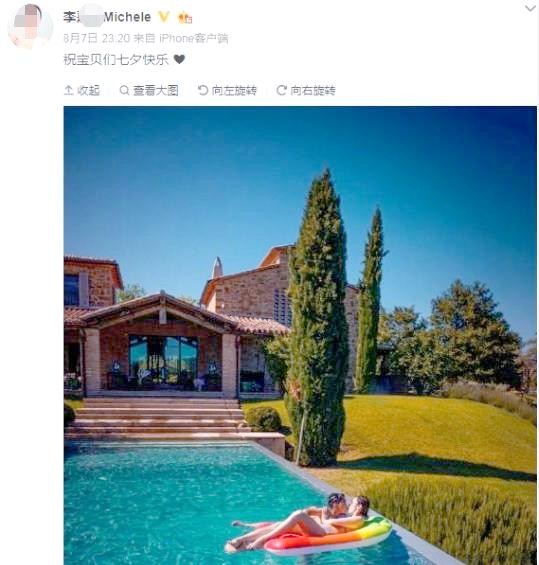Rotate the image right with 向右旋转
This screenshot has height=565, width=539.
coord(313,90)
